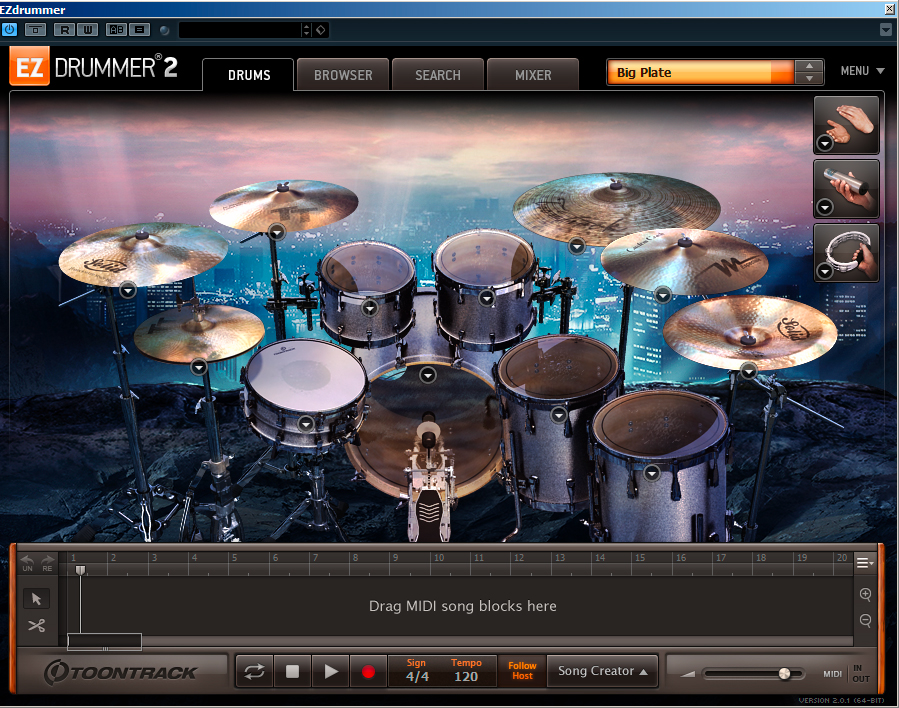Open the Song Creator panel

click(x=602, y=671)
